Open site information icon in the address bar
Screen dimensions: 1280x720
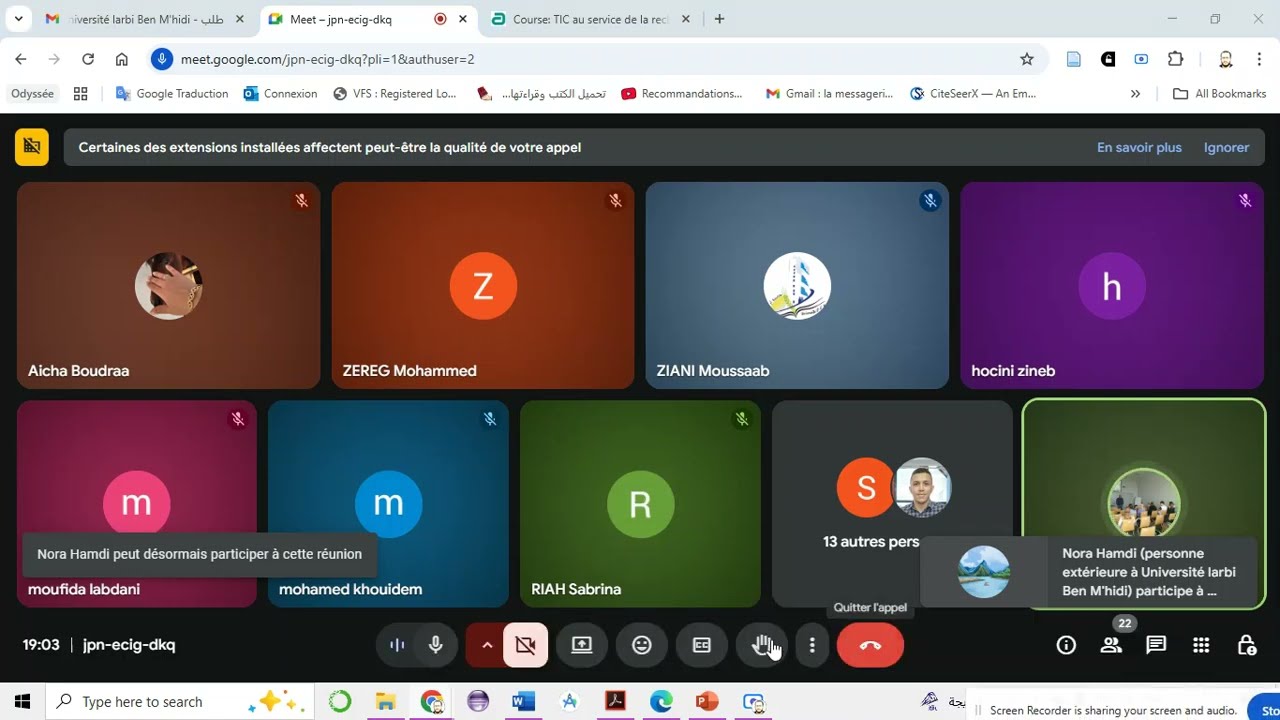[x=162, y=59]
